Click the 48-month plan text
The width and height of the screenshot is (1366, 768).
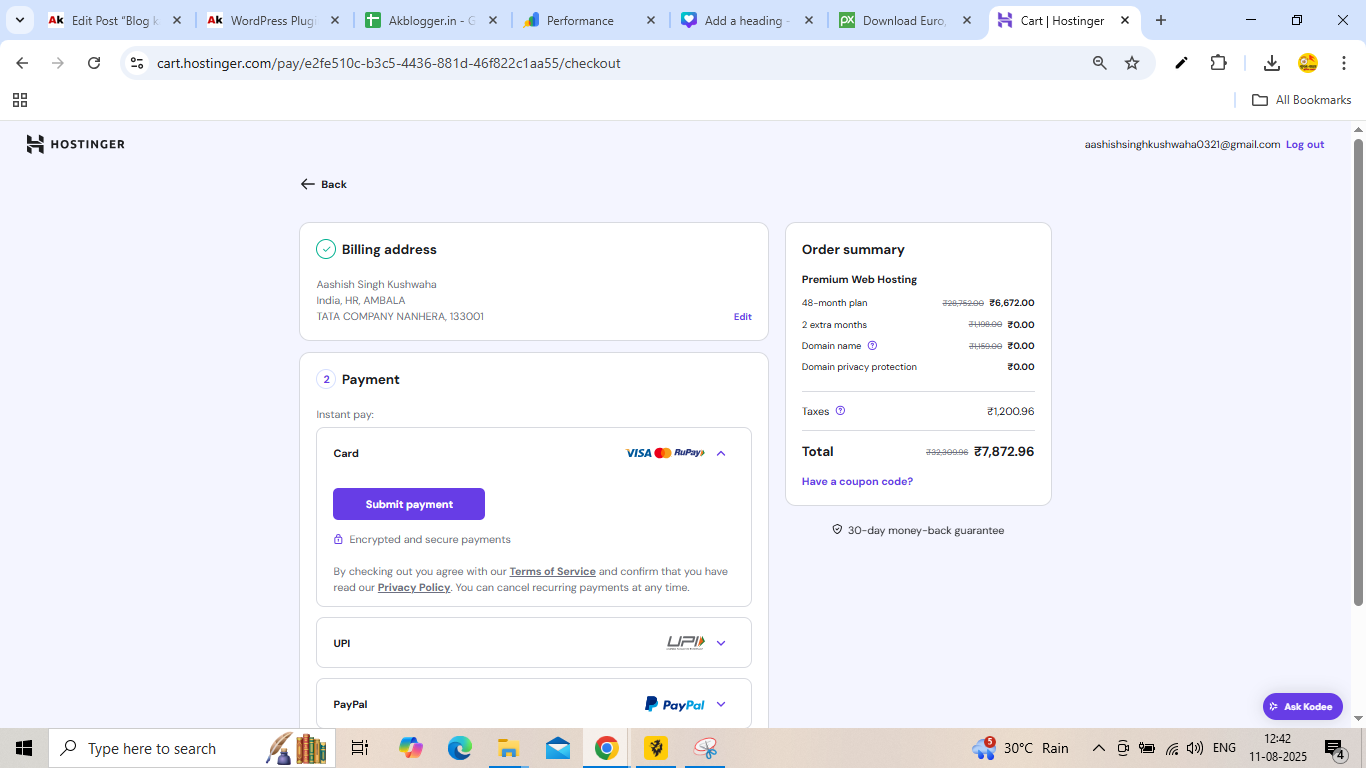point(834,303)
